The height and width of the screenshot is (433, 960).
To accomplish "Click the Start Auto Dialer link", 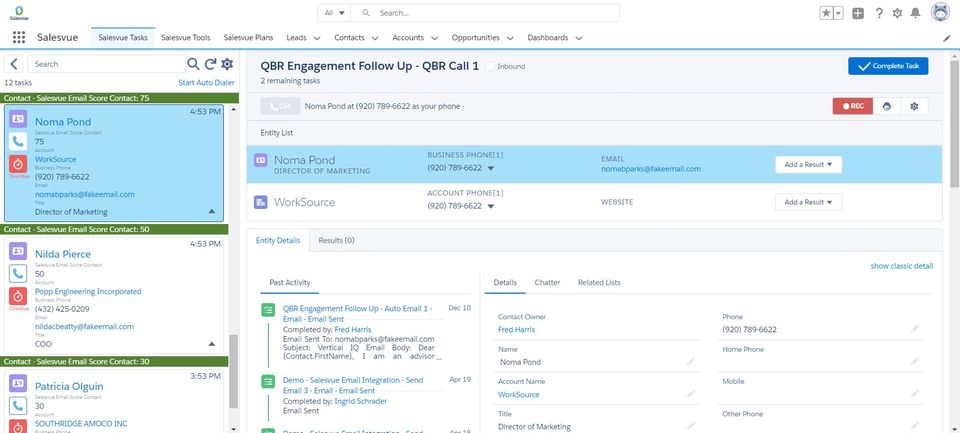I will (205, 82).
